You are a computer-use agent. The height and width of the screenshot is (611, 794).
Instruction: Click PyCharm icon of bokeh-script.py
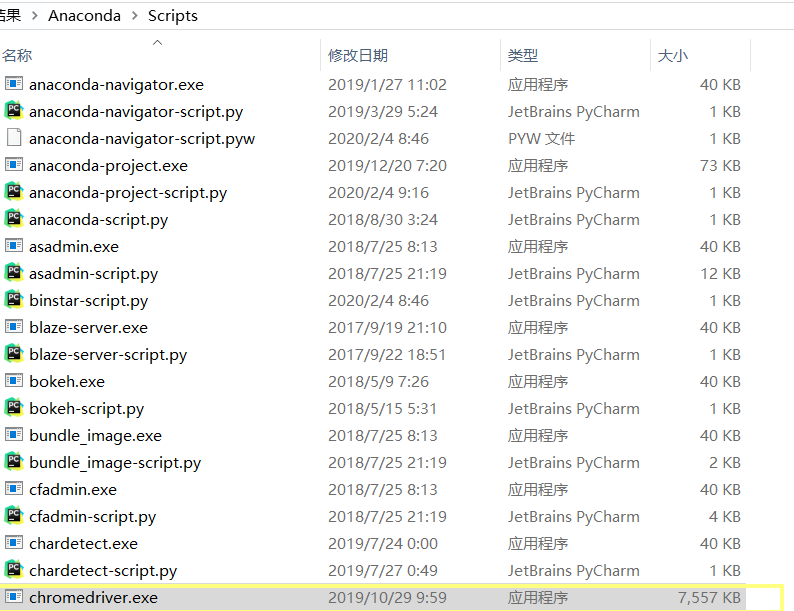tap(14, 408)
